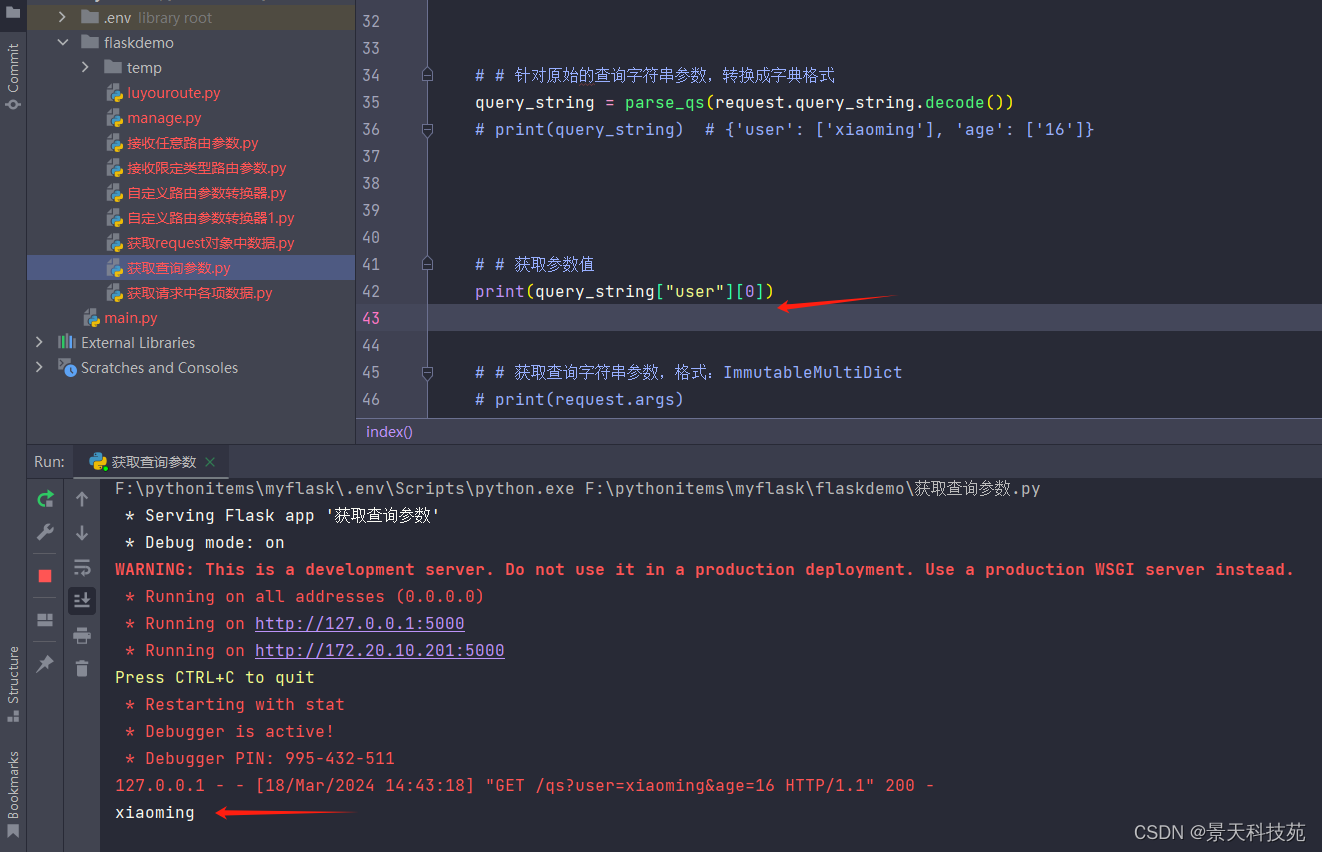Click Python file icon beside manage.py
Screen dimensions: 1322x852
pyautogui.click(x=115, y=118)
